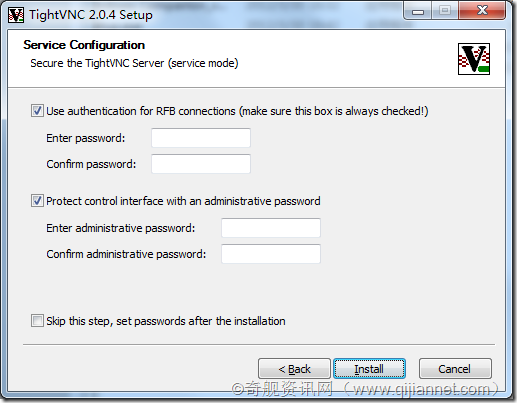This screenshot has width=517, height=403.
Task: Start installation with the Install button
Action: click(x=369, y=369)
